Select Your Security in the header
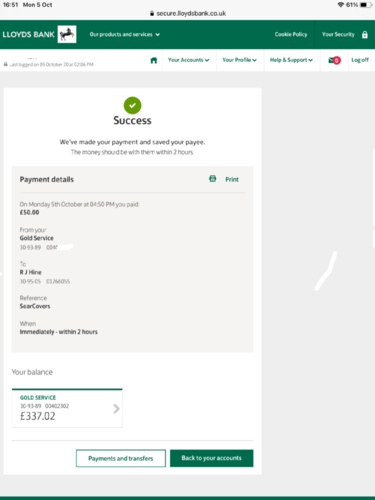This screenshot has height=500, width=375. (338, 34)
